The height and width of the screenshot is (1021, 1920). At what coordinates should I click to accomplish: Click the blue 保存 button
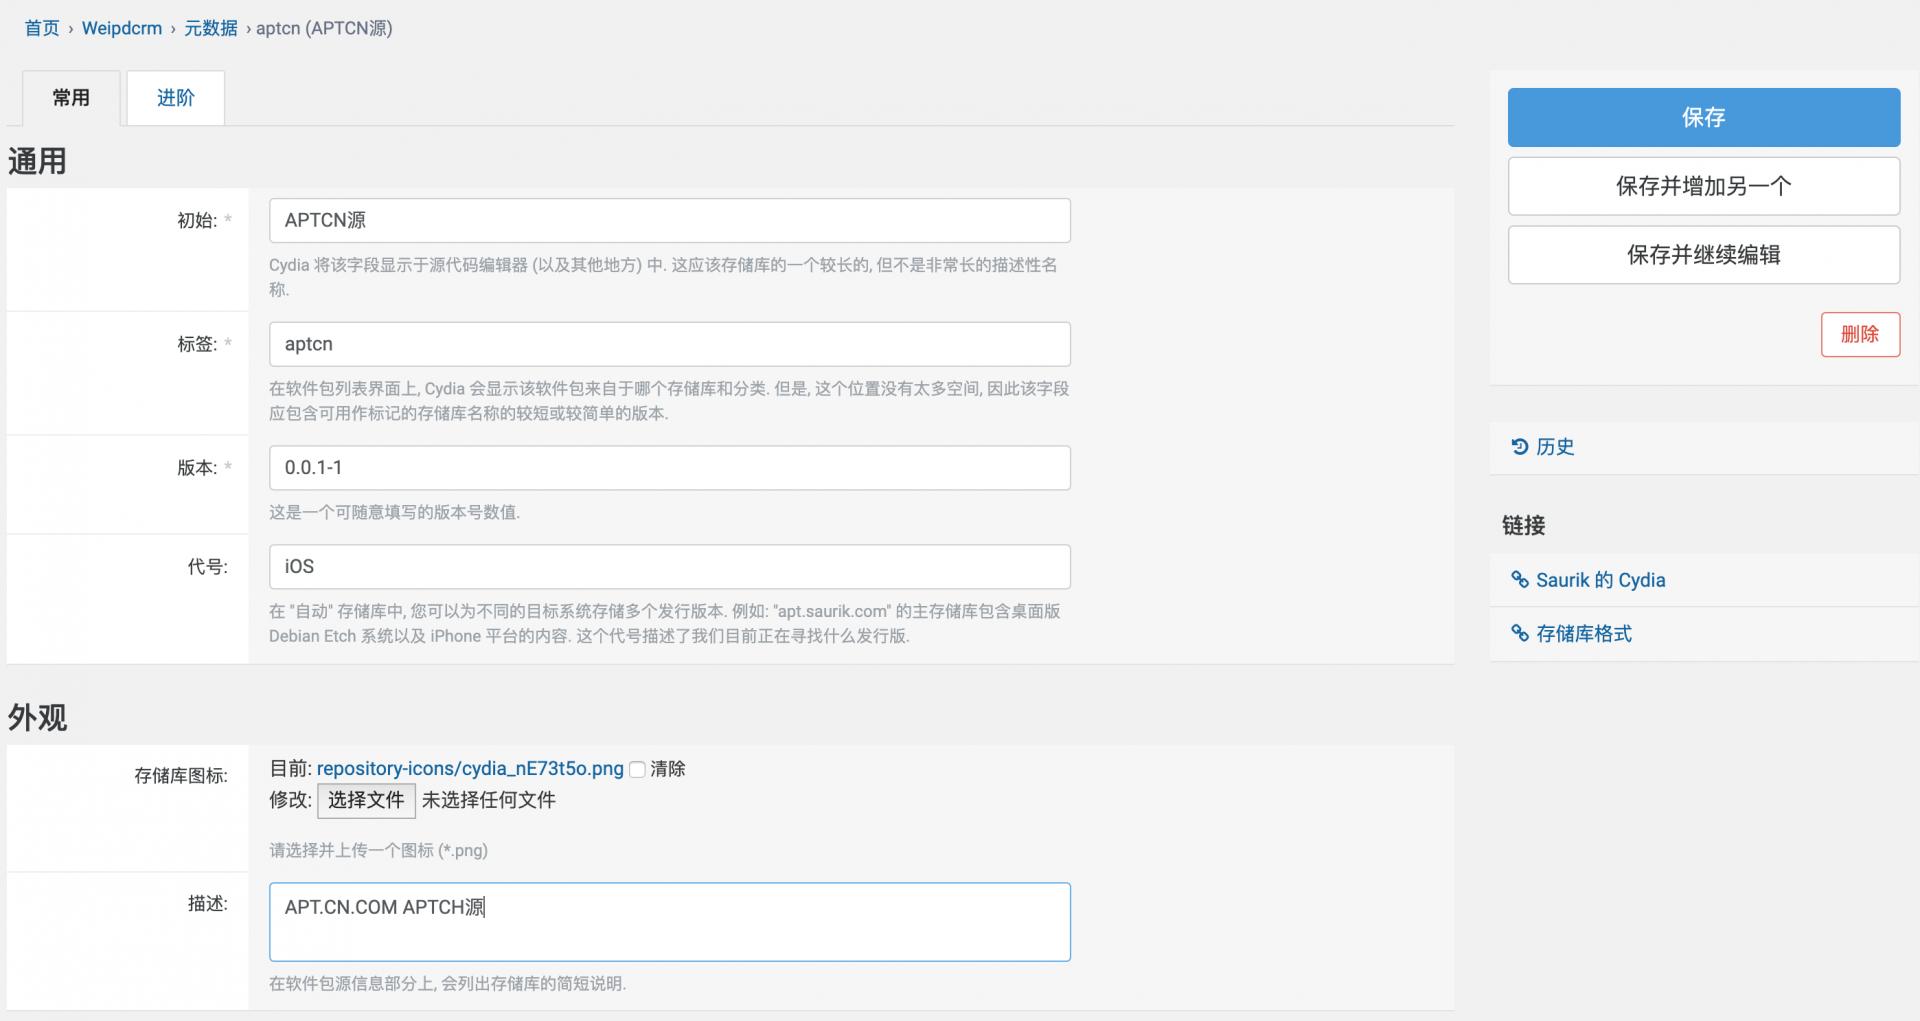[x=1703, y=117]
